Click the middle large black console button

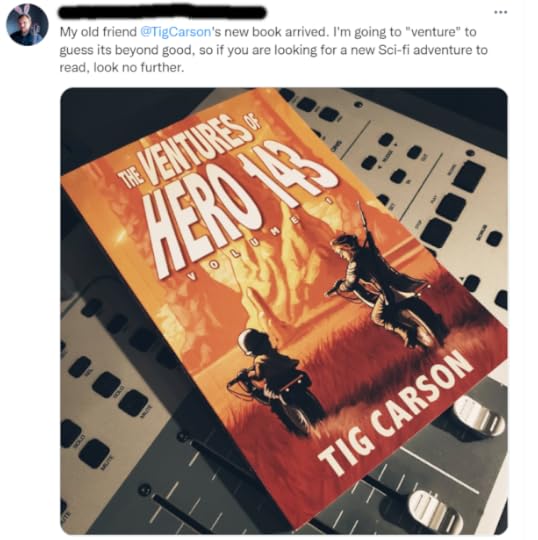[x=451, y=207]
